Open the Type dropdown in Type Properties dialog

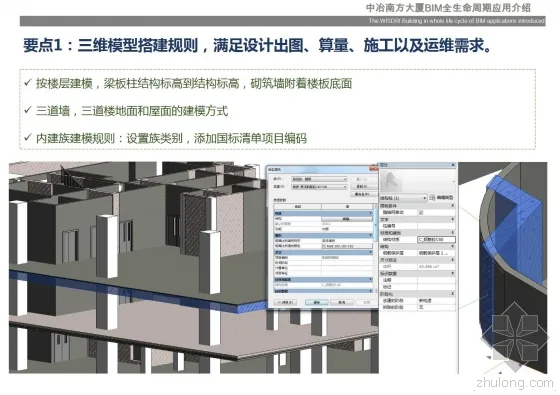click(319, 187)
